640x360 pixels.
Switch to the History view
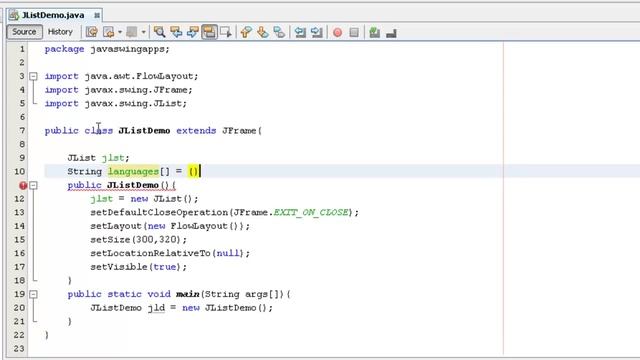60,32
